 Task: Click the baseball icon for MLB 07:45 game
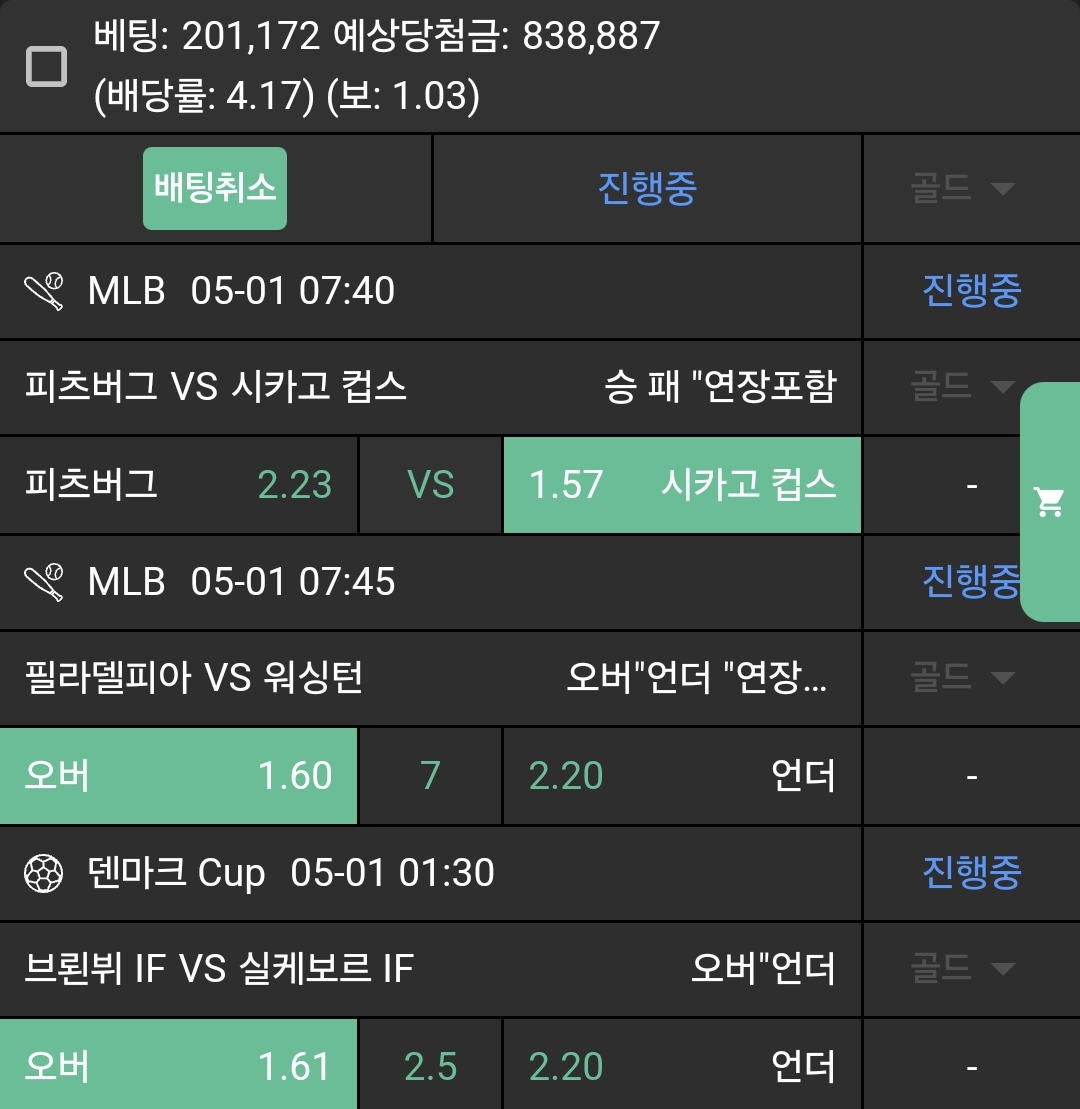coord(44,581)
